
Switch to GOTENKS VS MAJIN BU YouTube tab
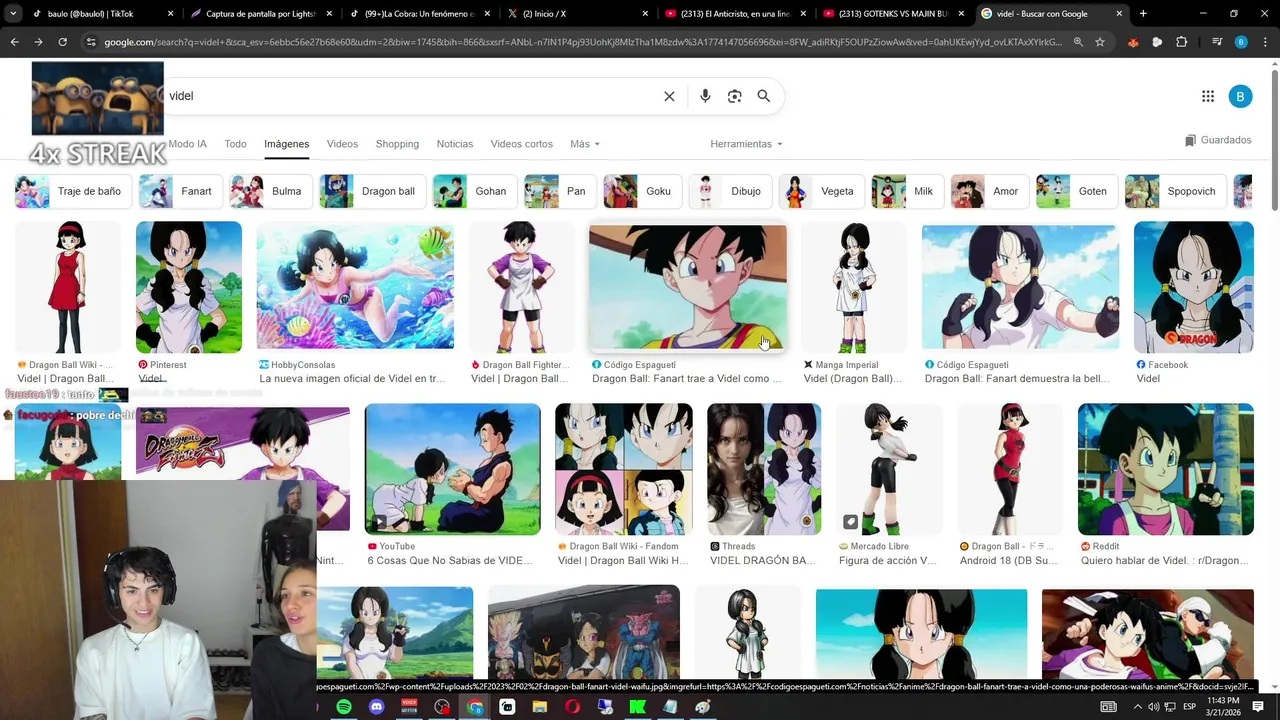(892, 14)
